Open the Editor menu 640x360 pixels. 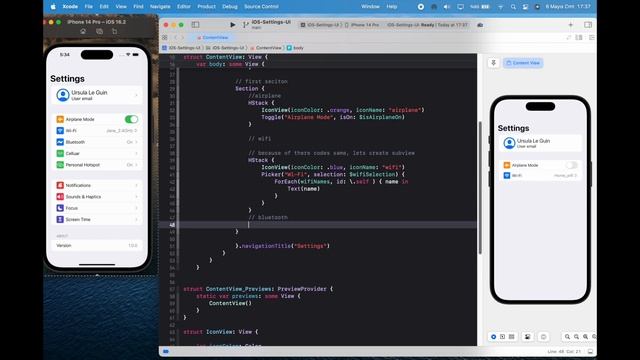(x=184, y=7)
